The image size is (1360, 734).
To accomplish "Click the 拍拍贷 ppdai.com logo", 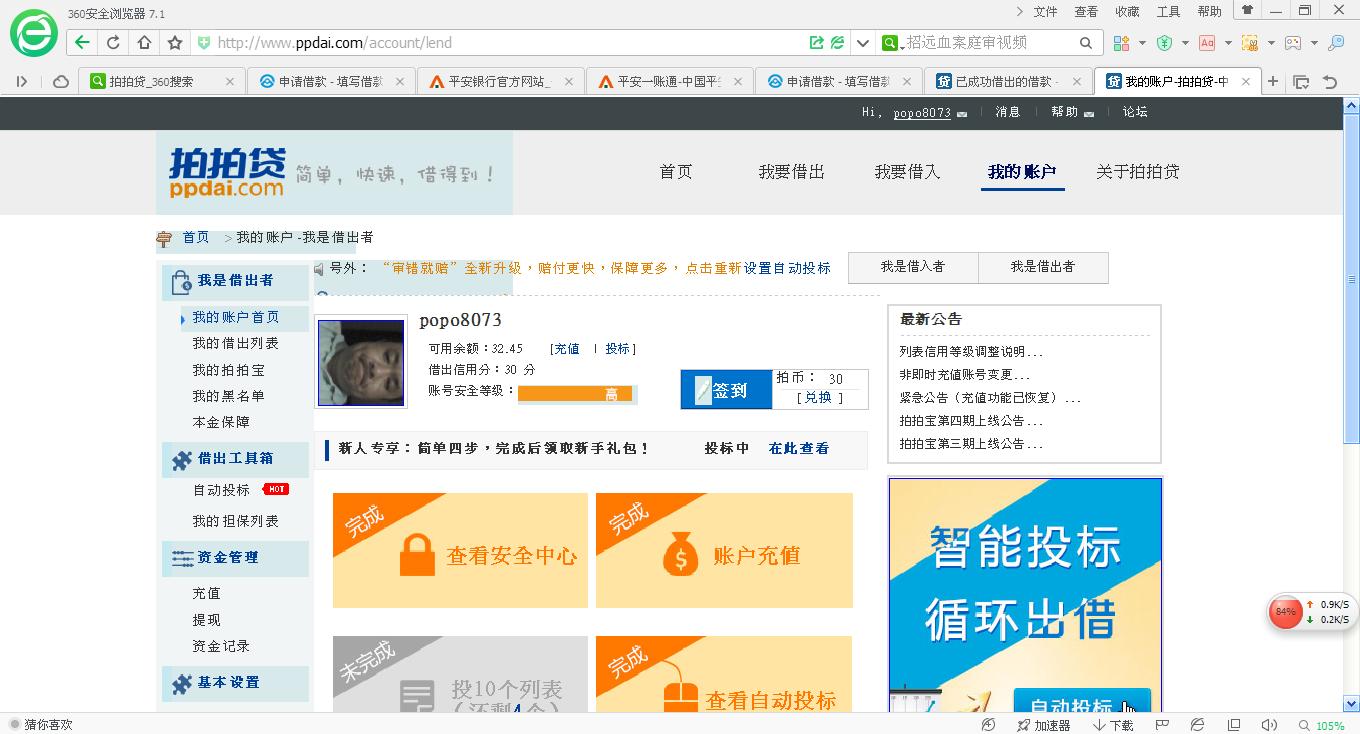I will tap(228, 173).
